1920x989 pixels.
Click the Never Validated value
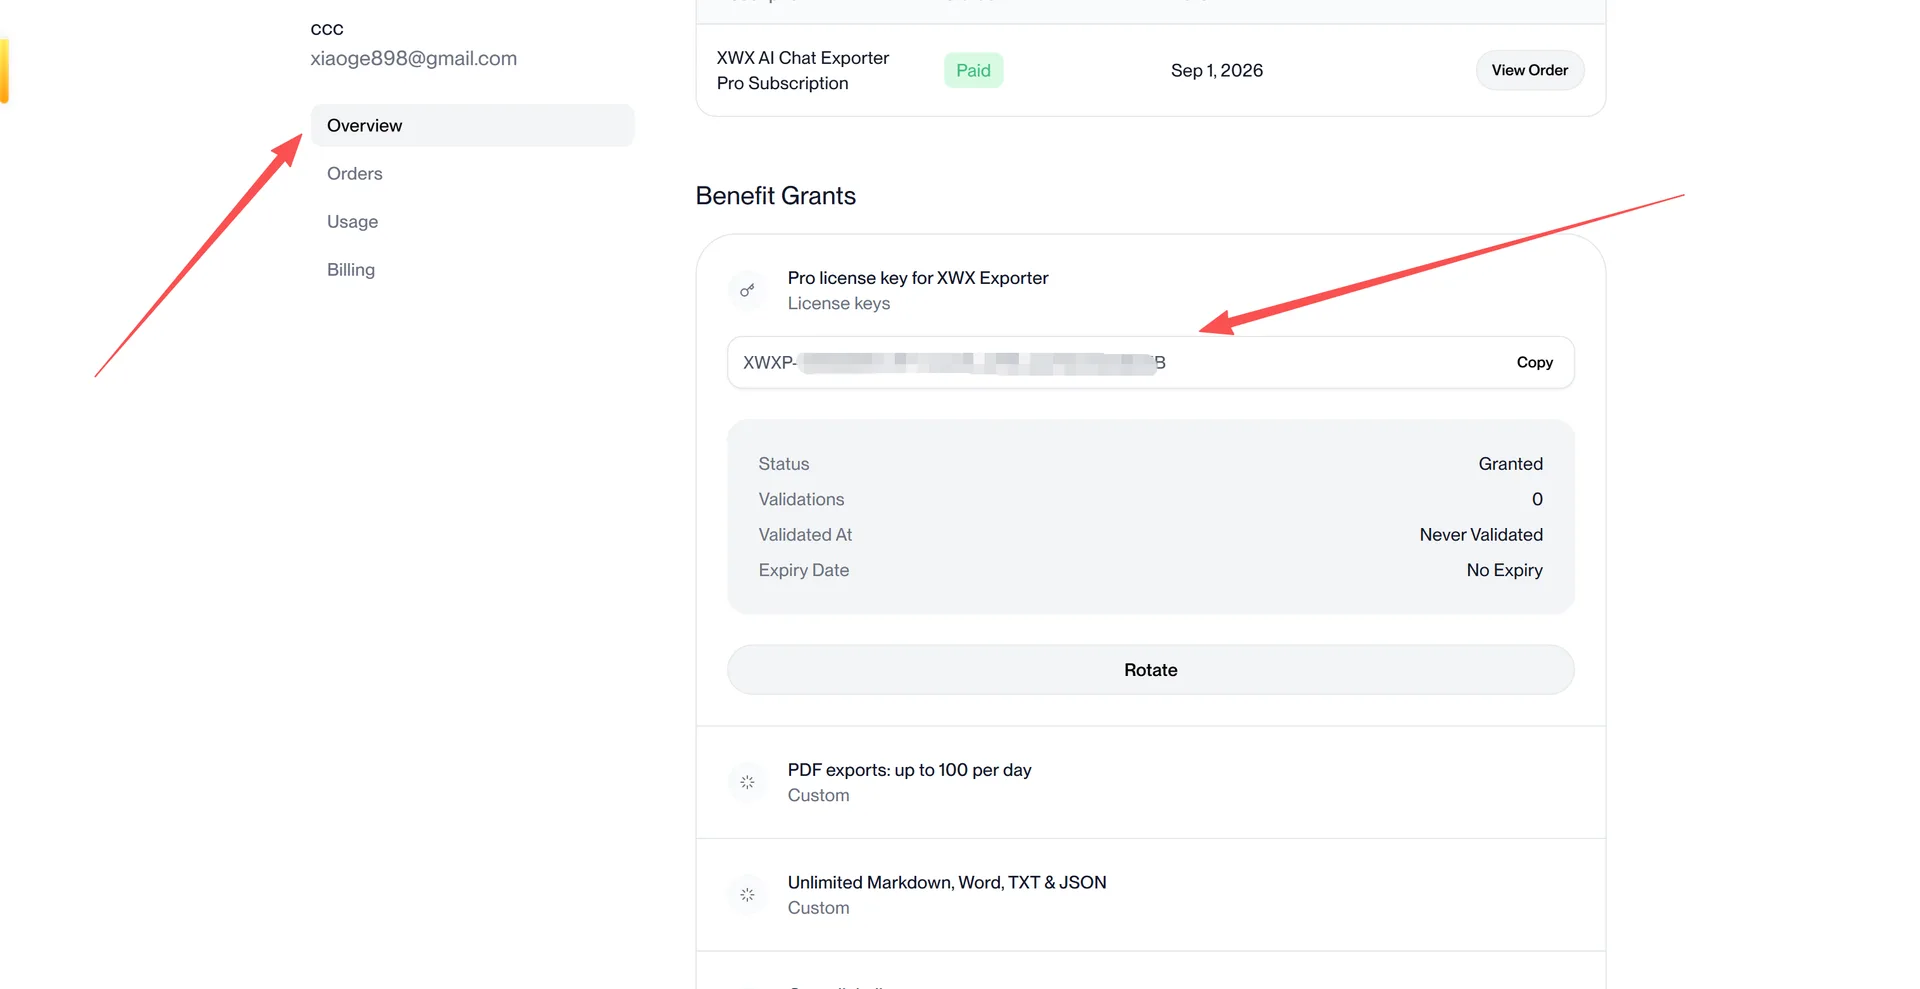pyautogui.click(x=1481, y=535)
